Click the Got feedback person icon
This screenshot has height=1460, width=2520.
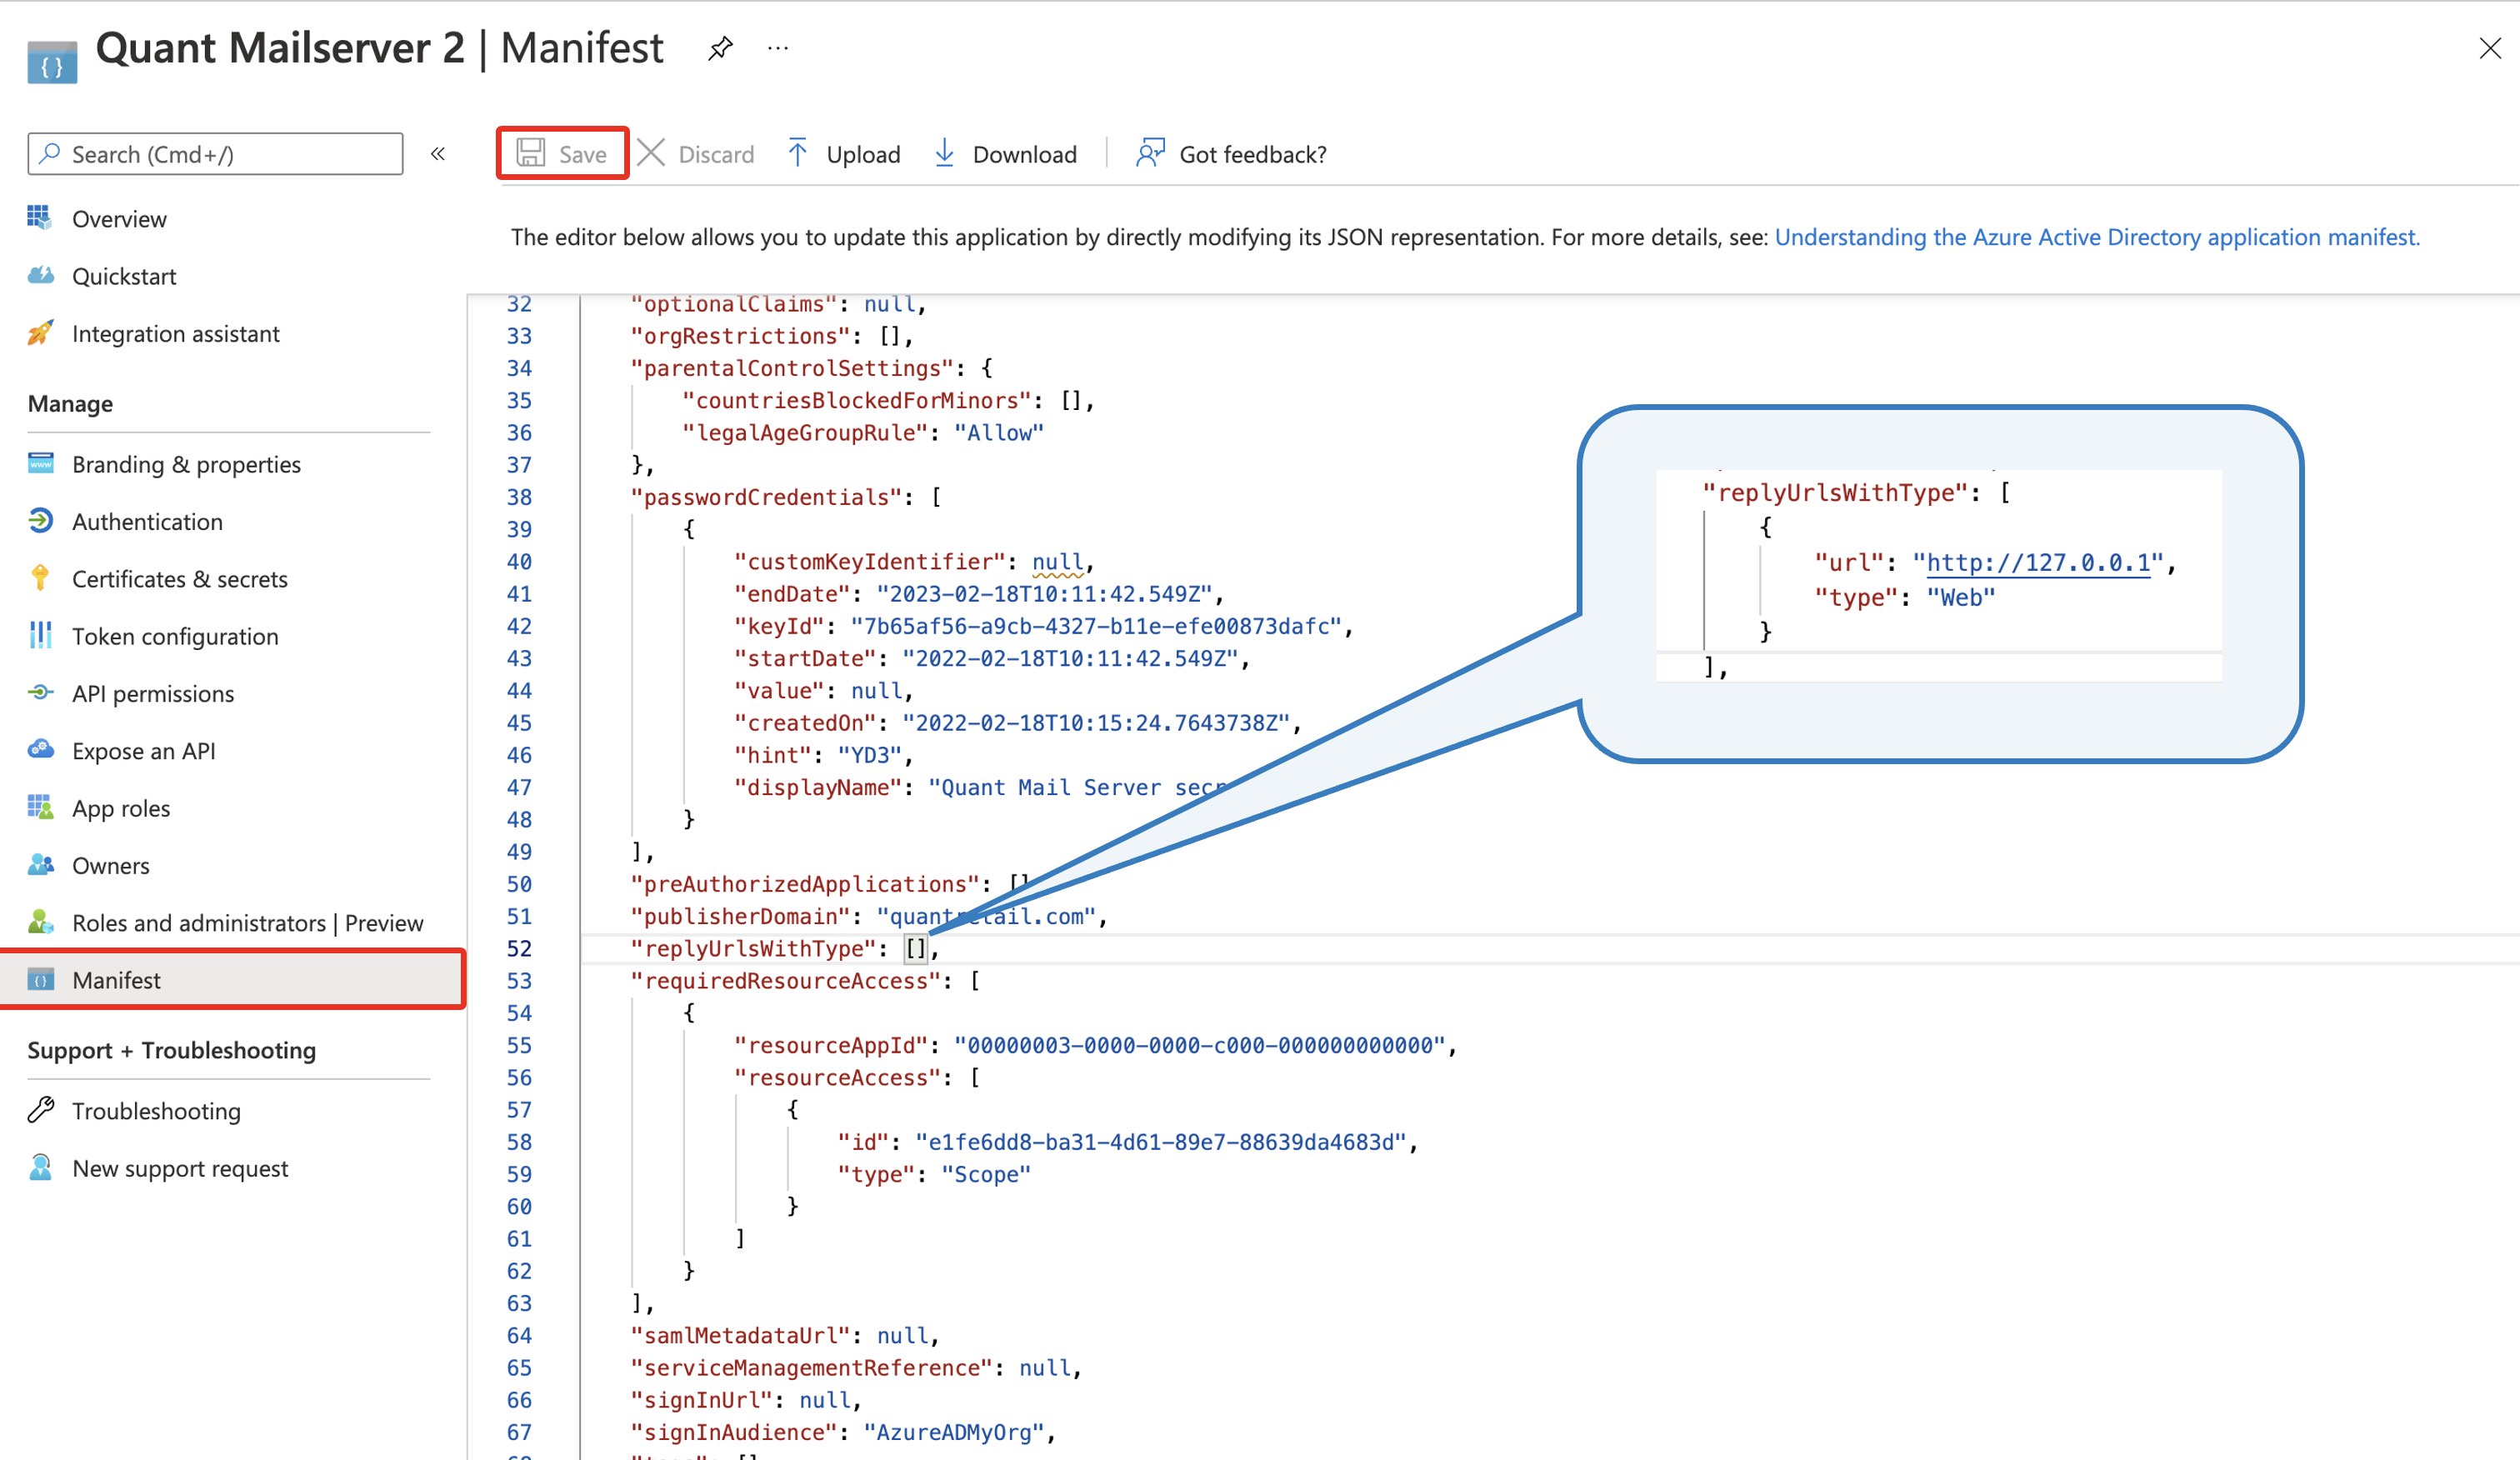[1150, 153]
